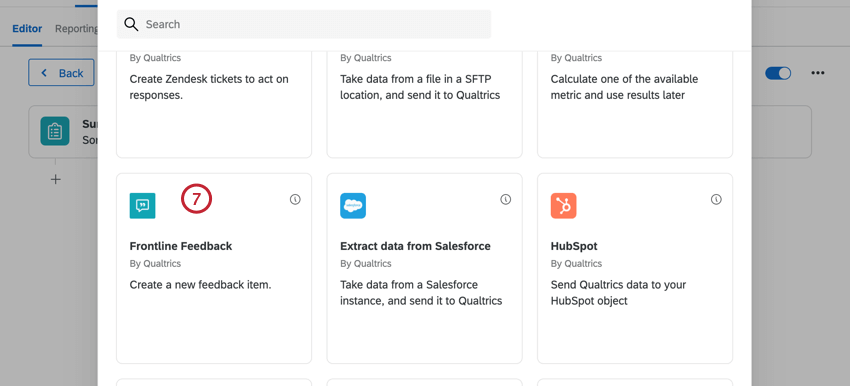
Task: Go back with the Back button
Action: click(x=61, y=73)
